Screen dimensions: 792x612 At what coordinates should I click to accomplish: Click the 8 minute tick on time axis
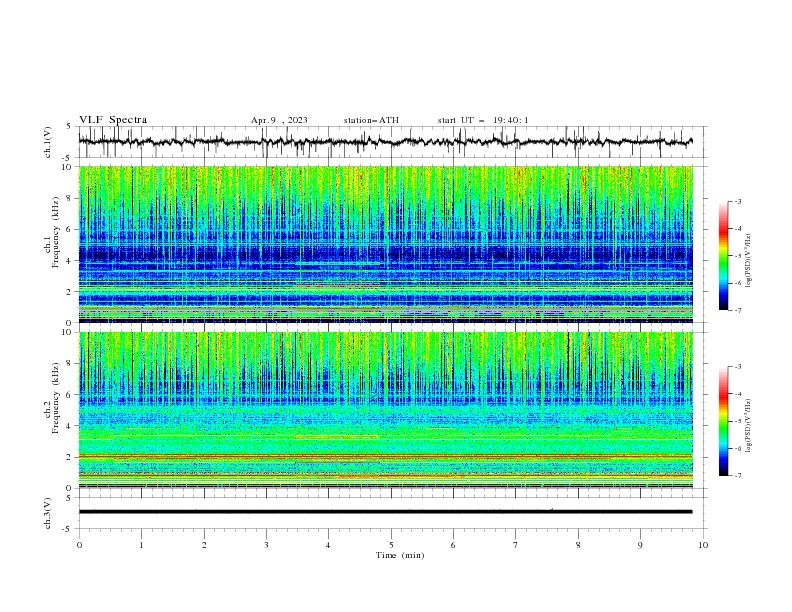click(578, 545)
